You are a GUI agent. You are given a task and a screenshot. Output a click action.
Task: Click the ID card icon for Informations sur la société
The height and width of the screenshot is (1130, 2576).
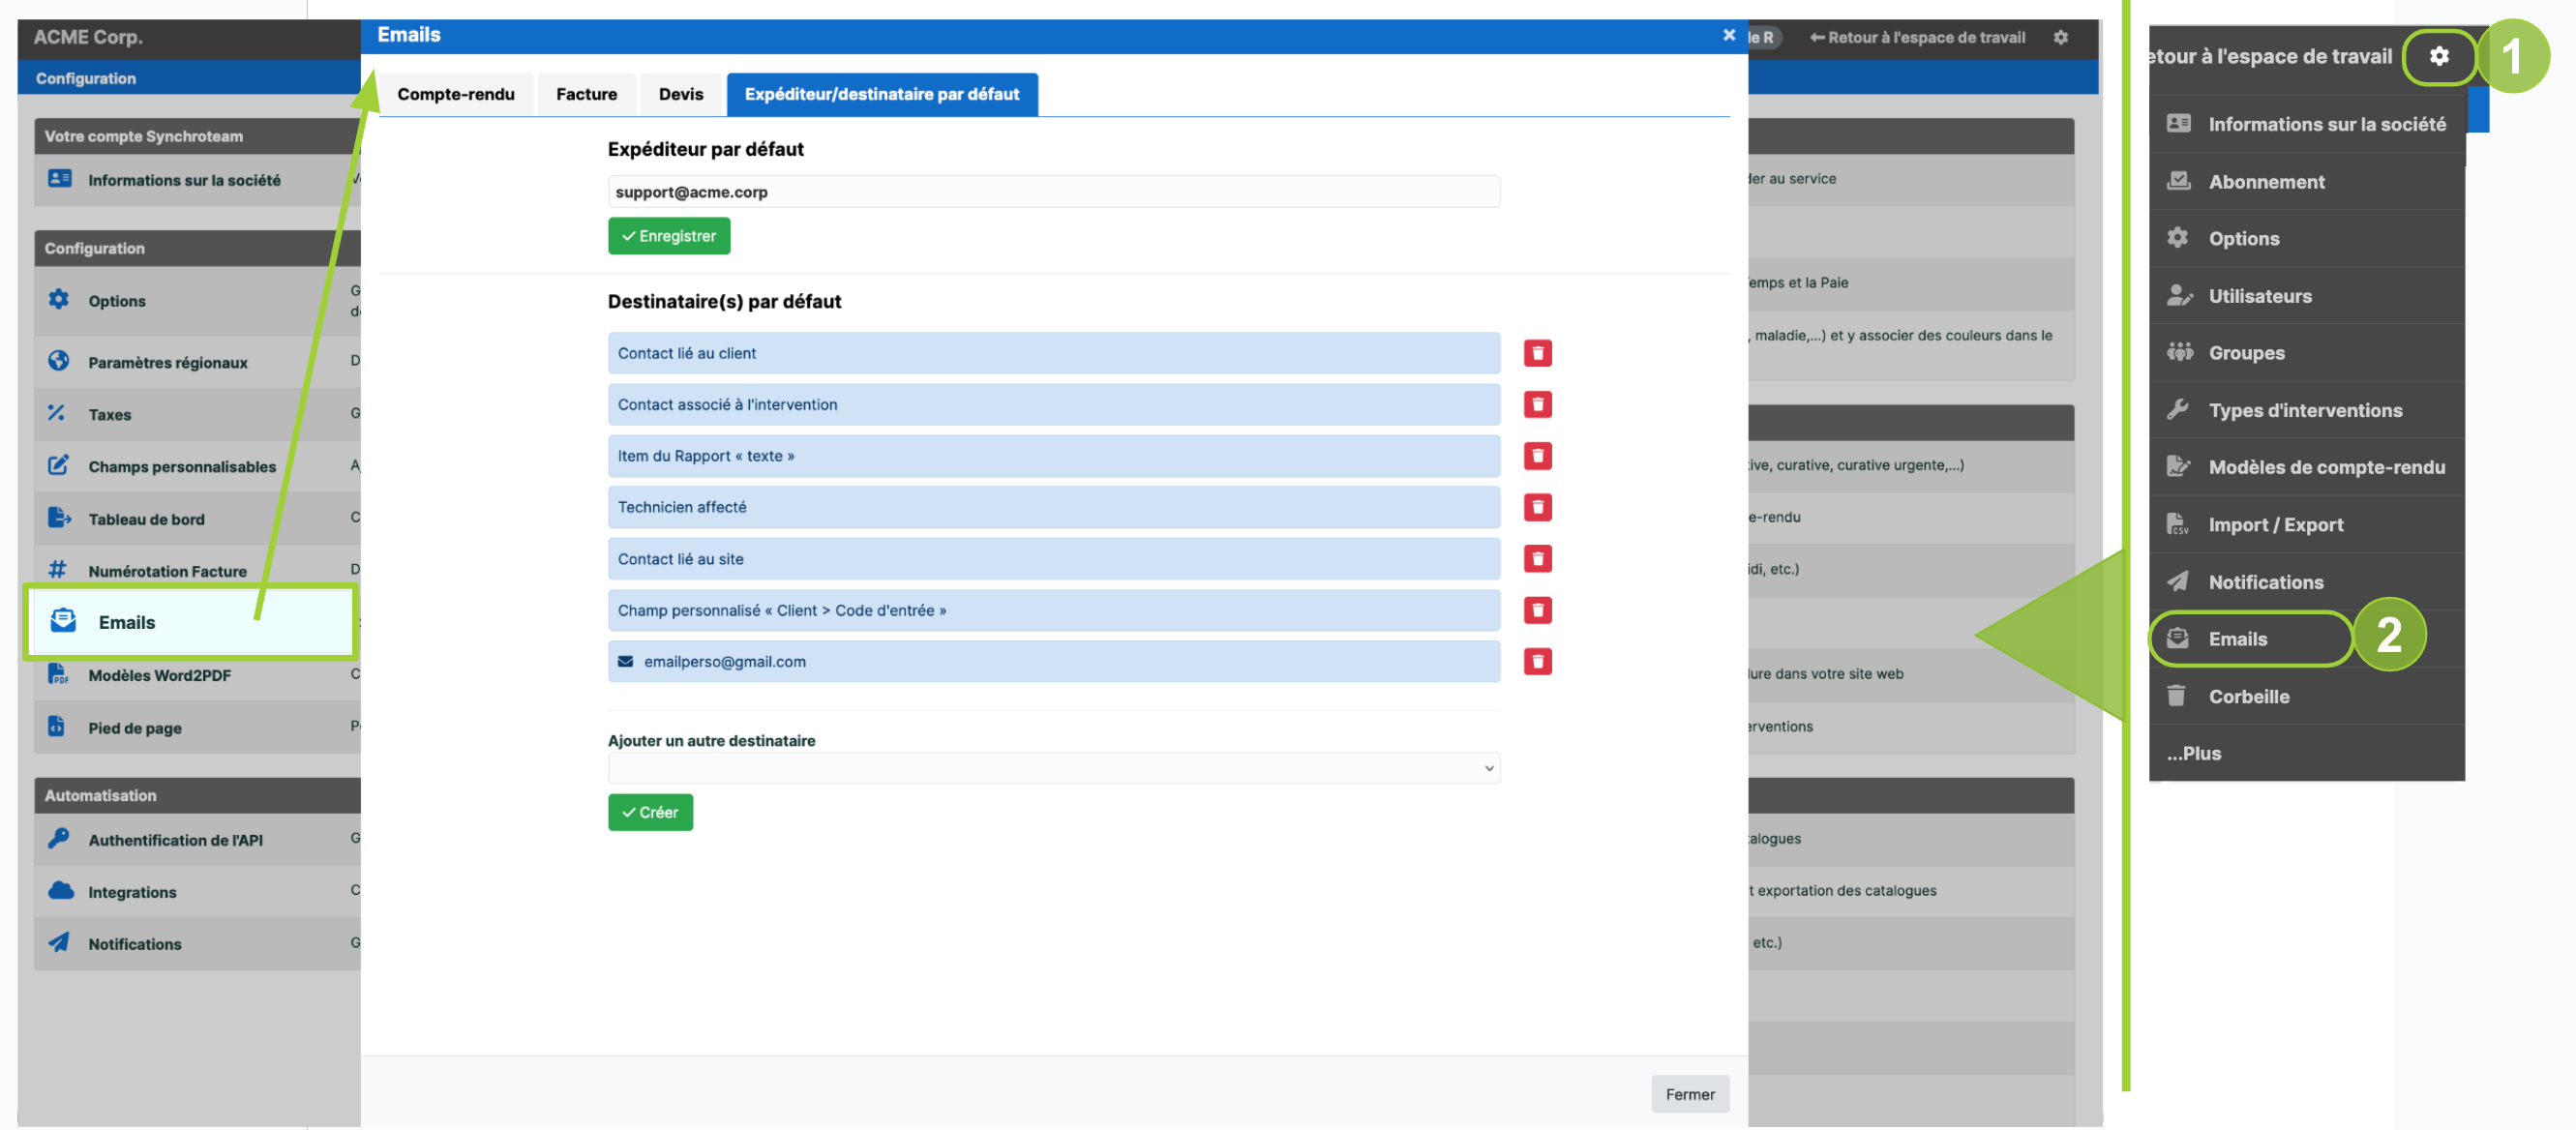(x=60, y=179)
